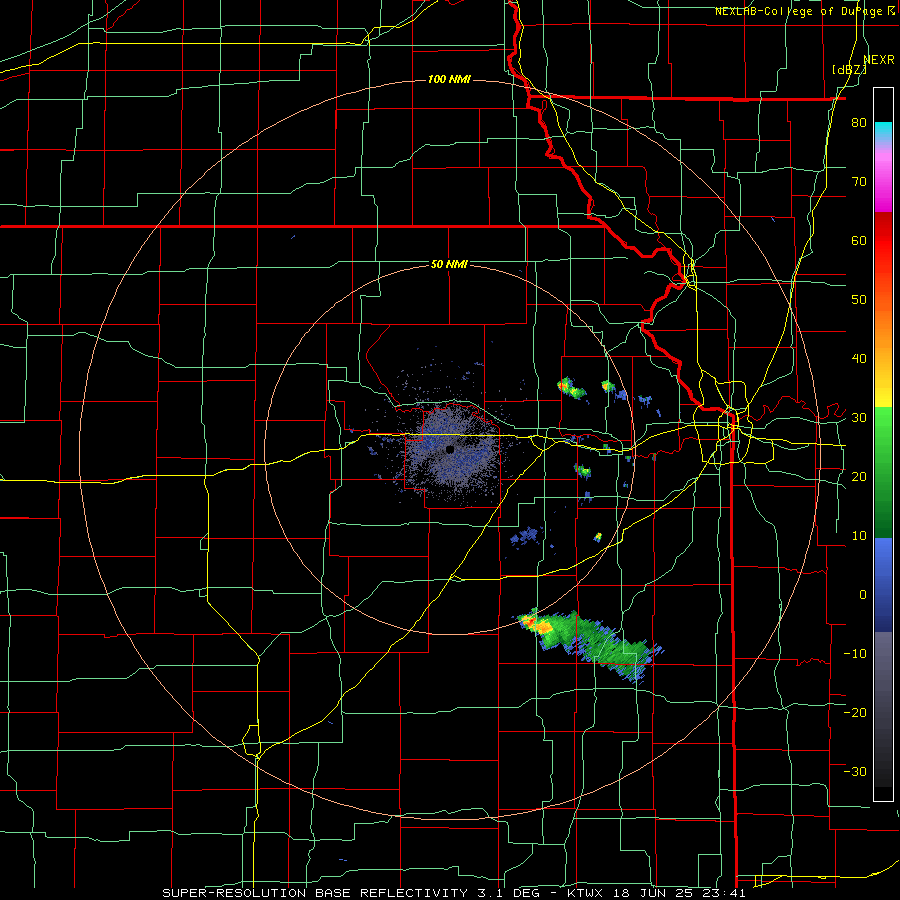Image resolution: width=900 pixels, height=900 pixels.
Task: Click the black radar site dot at the center
Action: pyautogui.click(x=450, y=449)
